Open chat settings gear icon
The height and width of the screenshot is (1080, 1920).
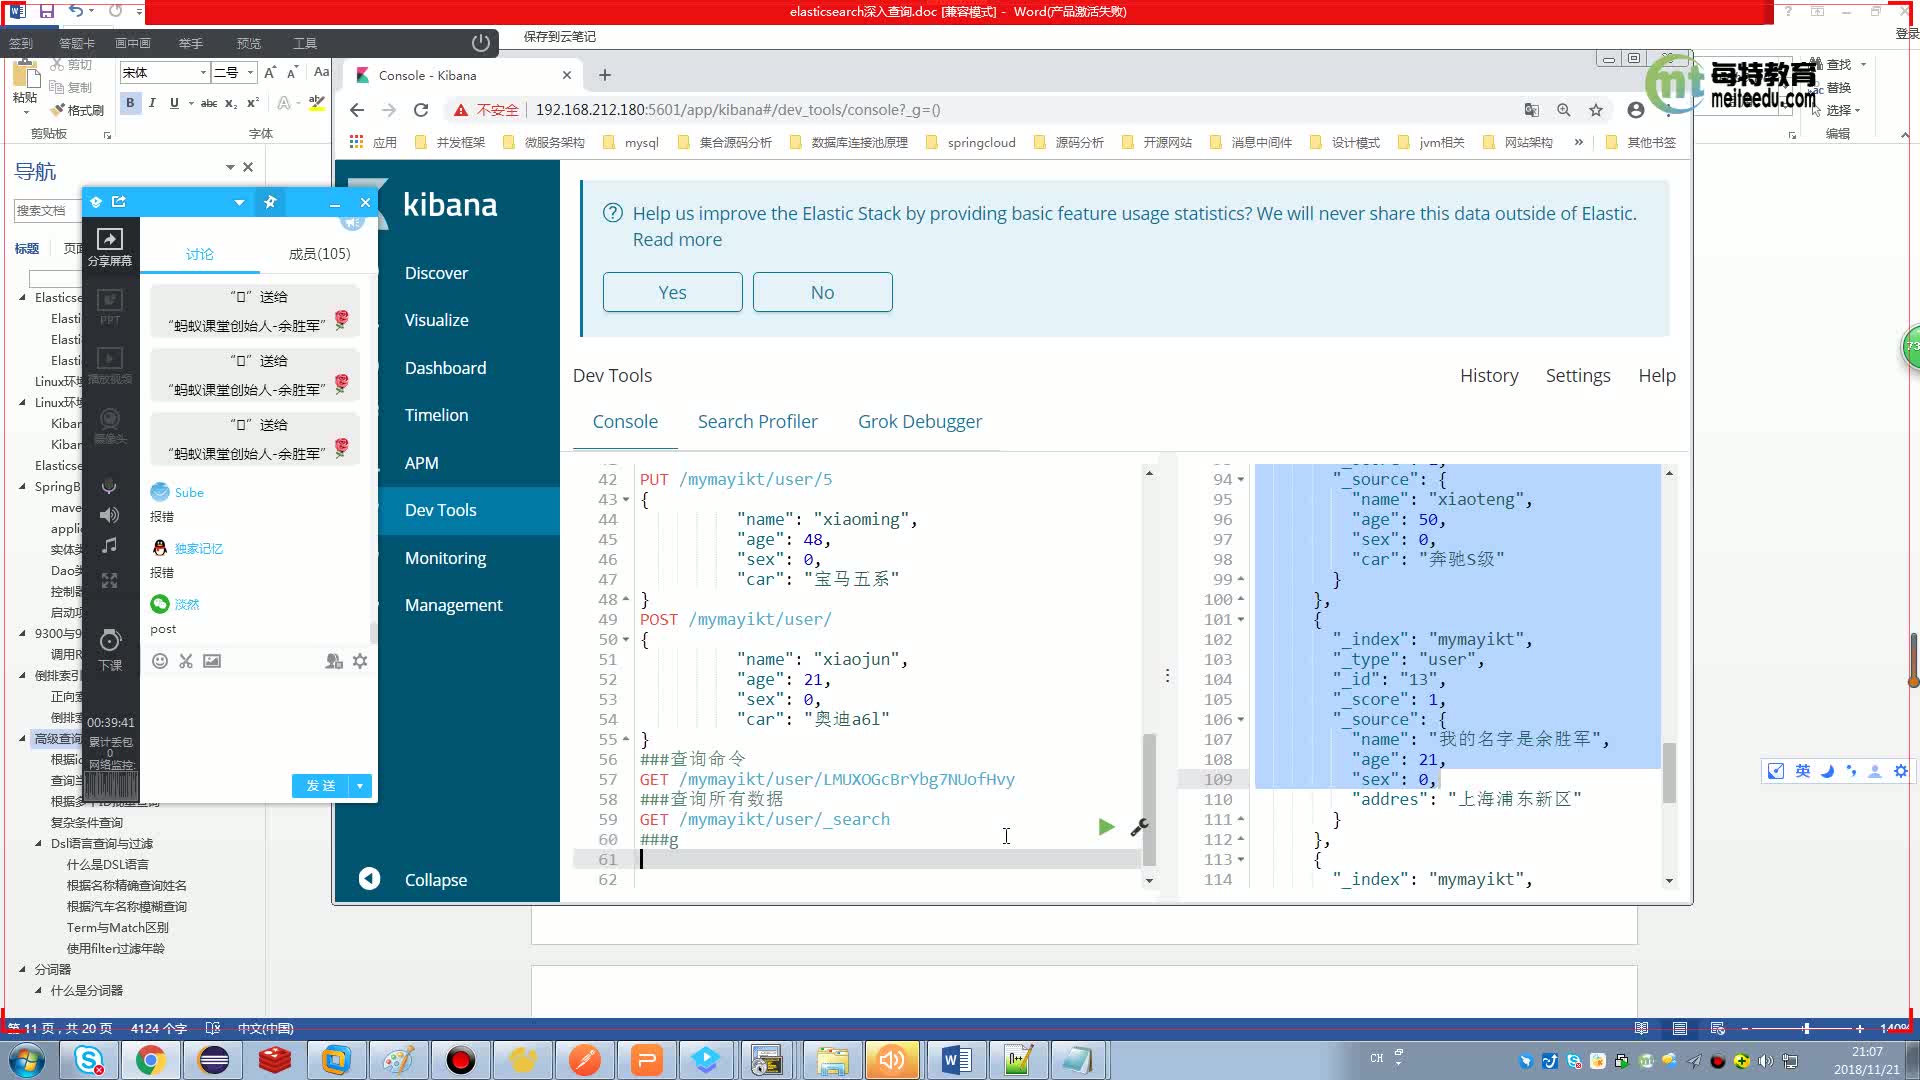(360, 661)
